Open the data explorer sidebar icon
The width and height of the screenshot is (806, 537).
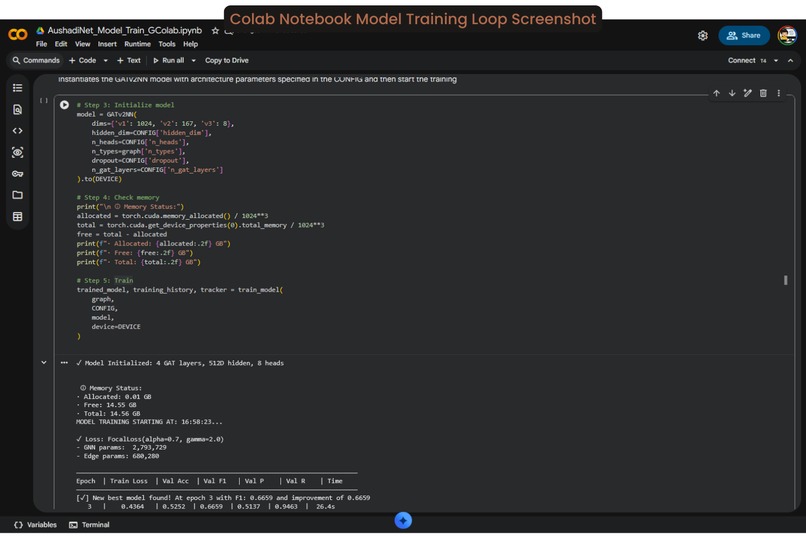17,152
